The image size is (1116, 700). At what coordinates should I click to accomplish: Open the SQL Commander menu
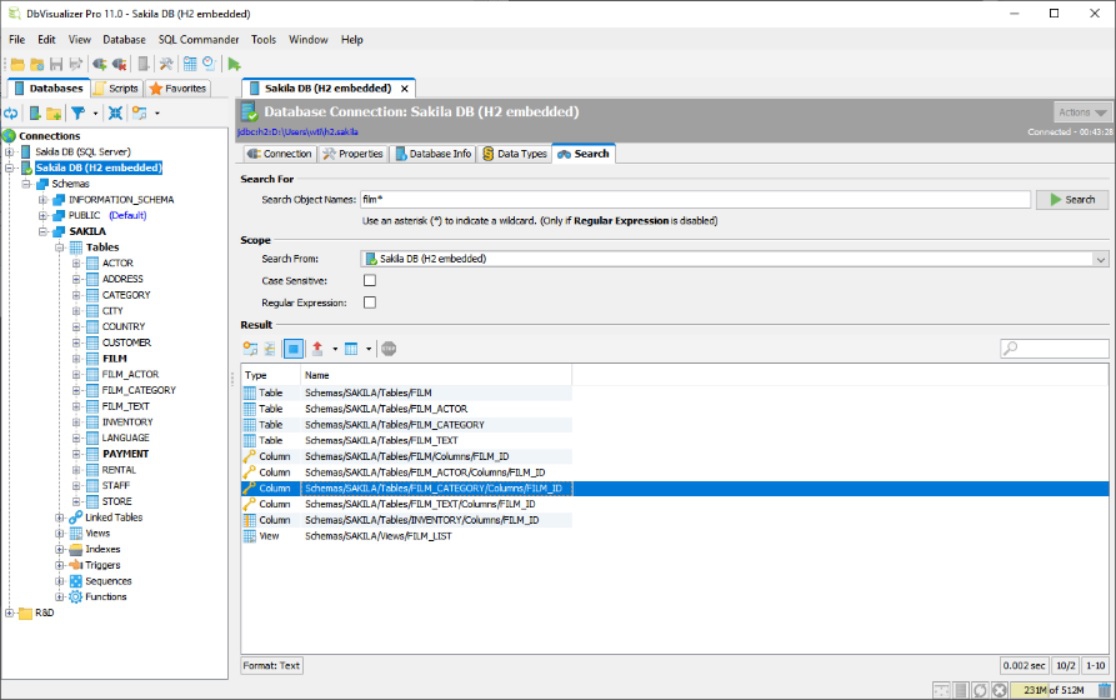tap(199, 40)
